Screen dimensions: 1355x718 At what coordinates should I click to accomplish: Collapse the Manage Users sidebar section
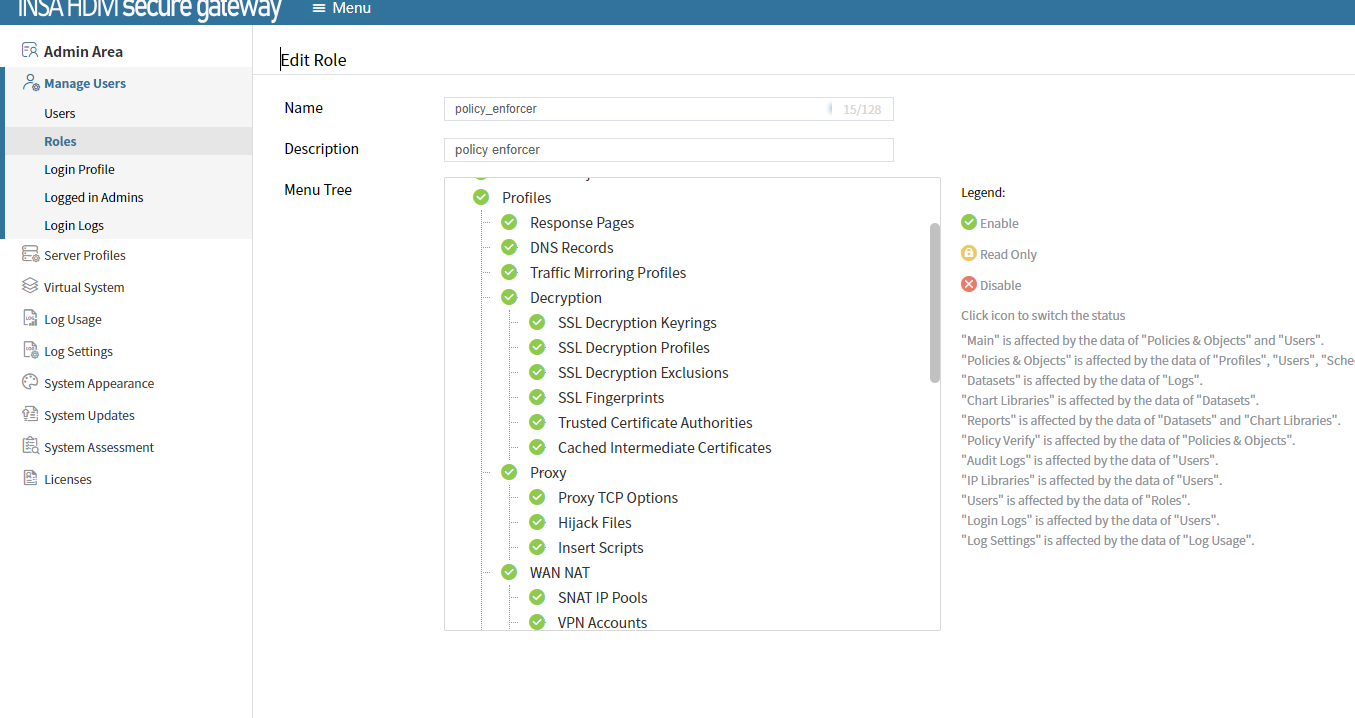[x=85, y=83]
